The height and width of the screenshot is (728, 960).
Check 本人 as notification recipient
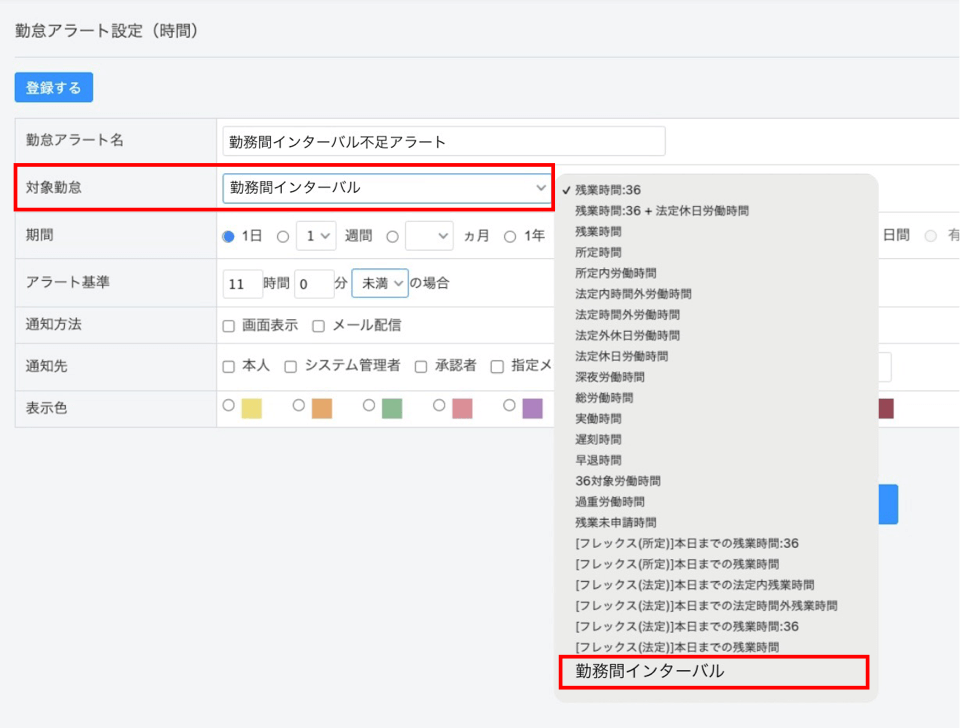pyautogui.click(x=228, y=367)
